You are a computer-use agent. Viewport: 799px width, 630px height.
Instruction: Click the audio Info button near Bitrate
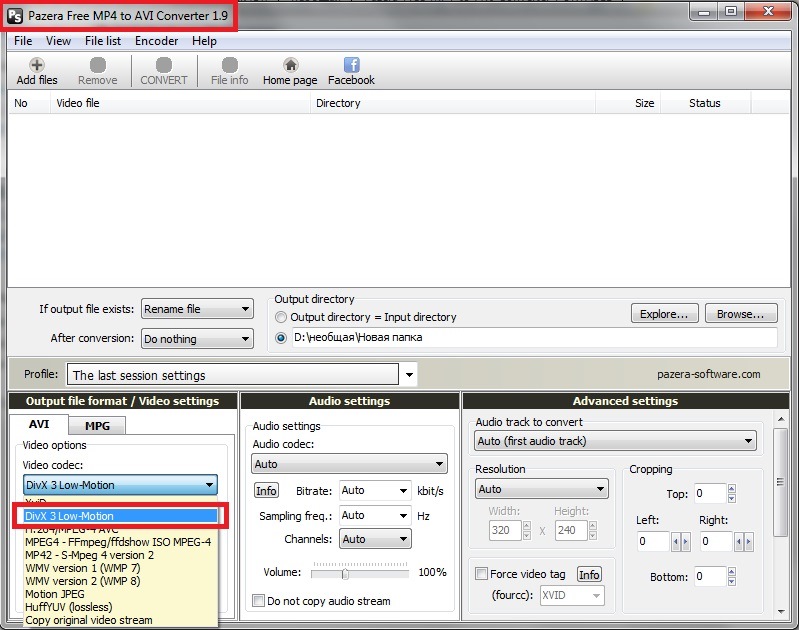(x=266, y=490)
